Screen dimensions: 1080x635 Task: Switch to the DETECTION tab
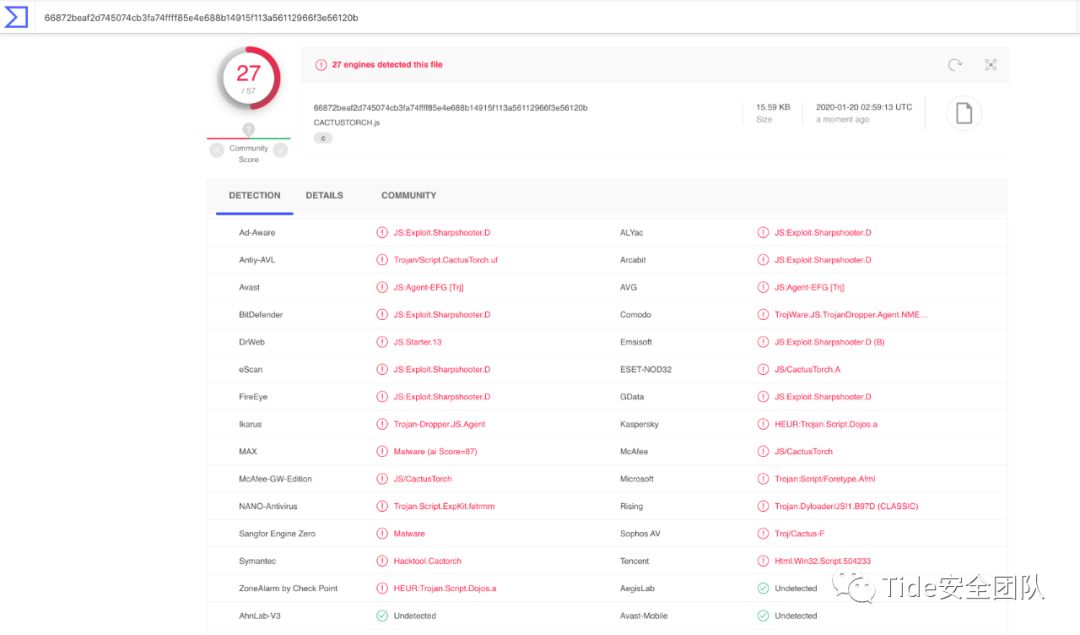click(254, 196)
